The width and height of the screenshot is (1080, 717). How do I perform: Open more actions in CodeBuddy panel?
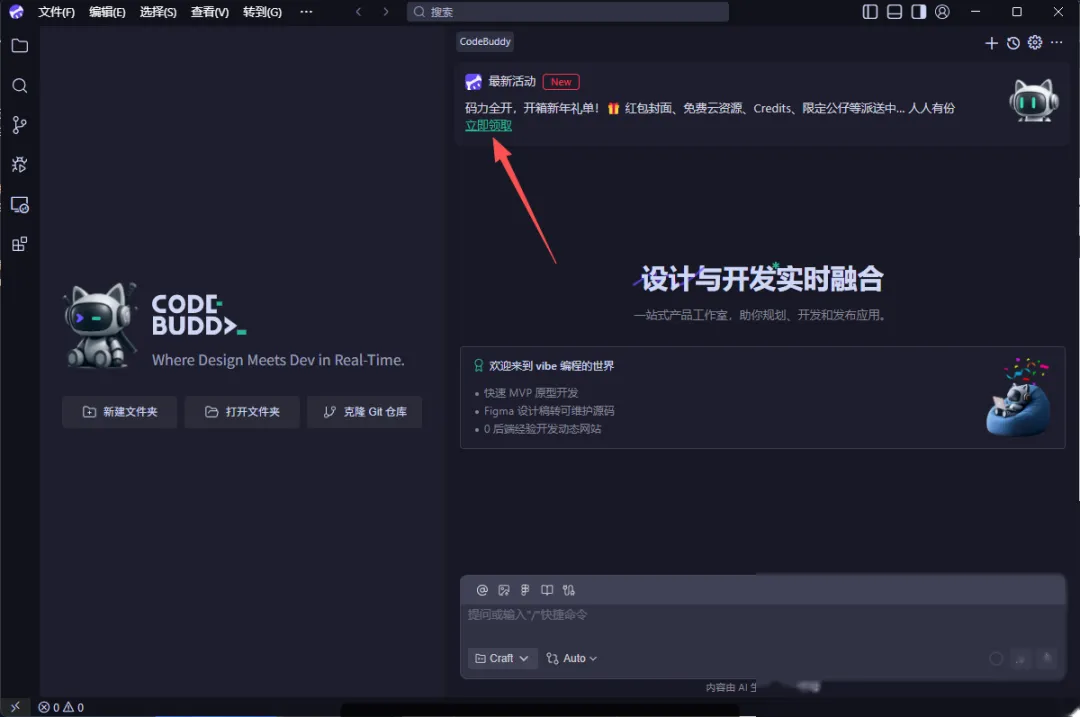coord(1057,43)
